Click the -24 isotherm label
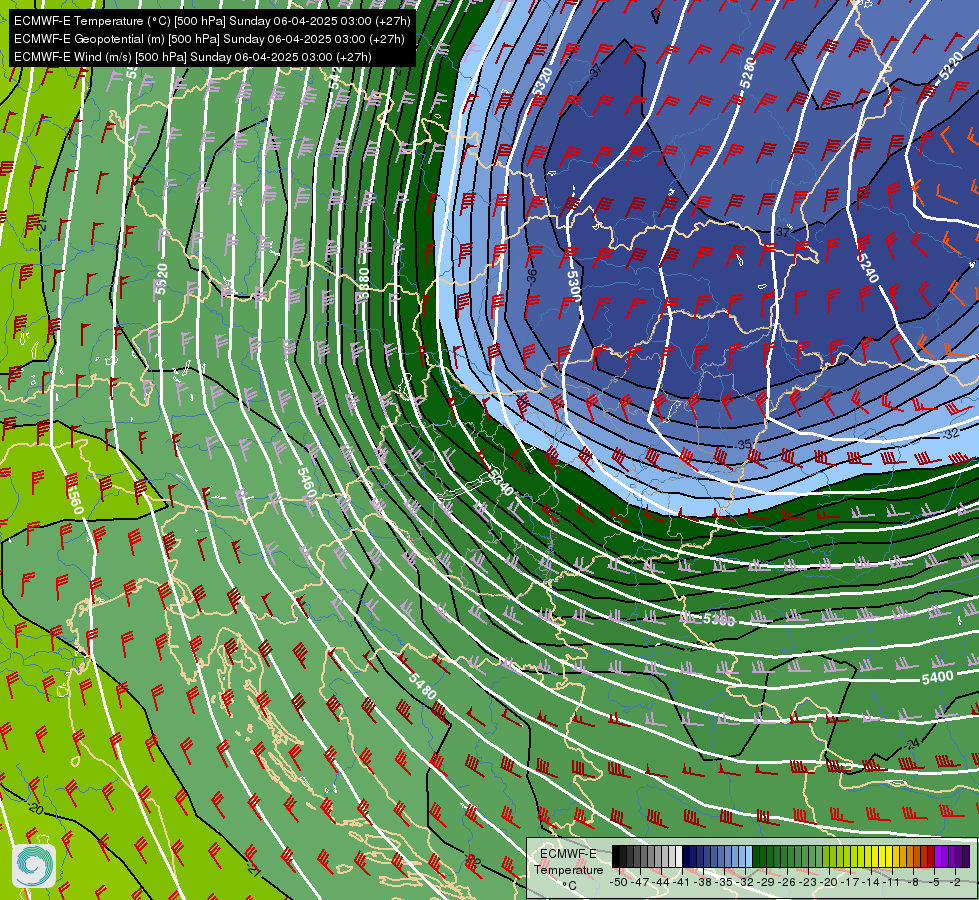 pos(912,743)
